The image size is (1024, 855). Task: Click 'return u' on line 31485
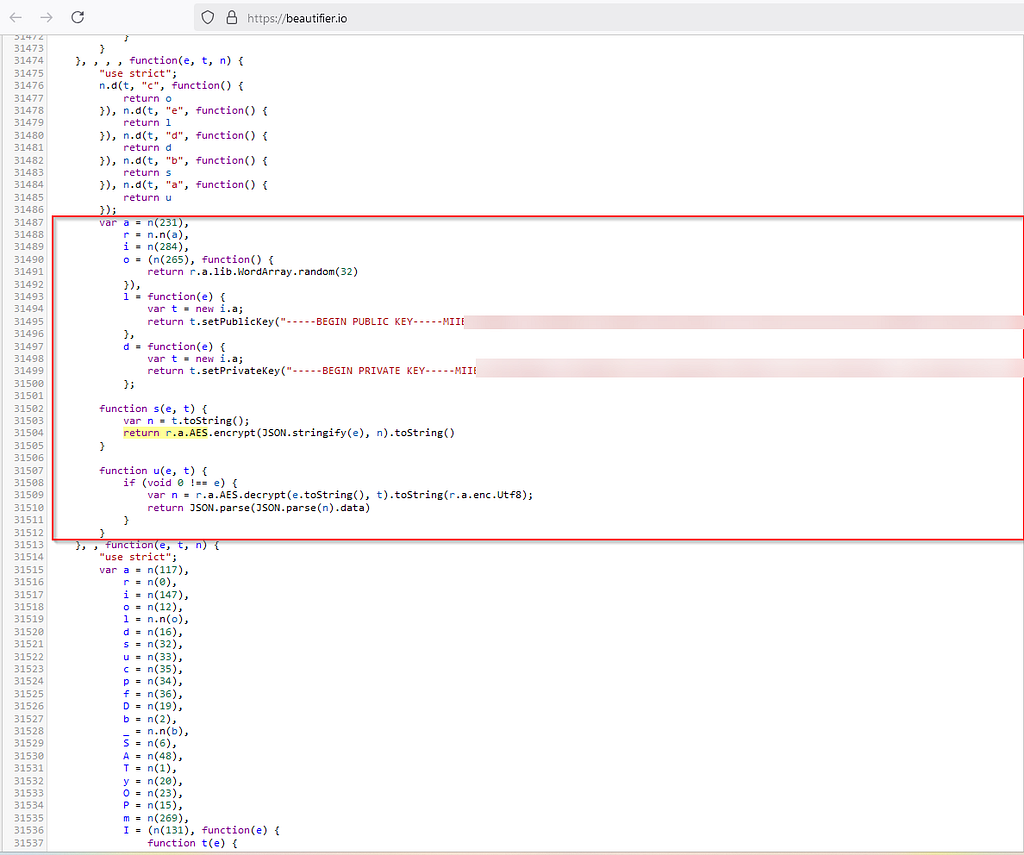point(147,197)
